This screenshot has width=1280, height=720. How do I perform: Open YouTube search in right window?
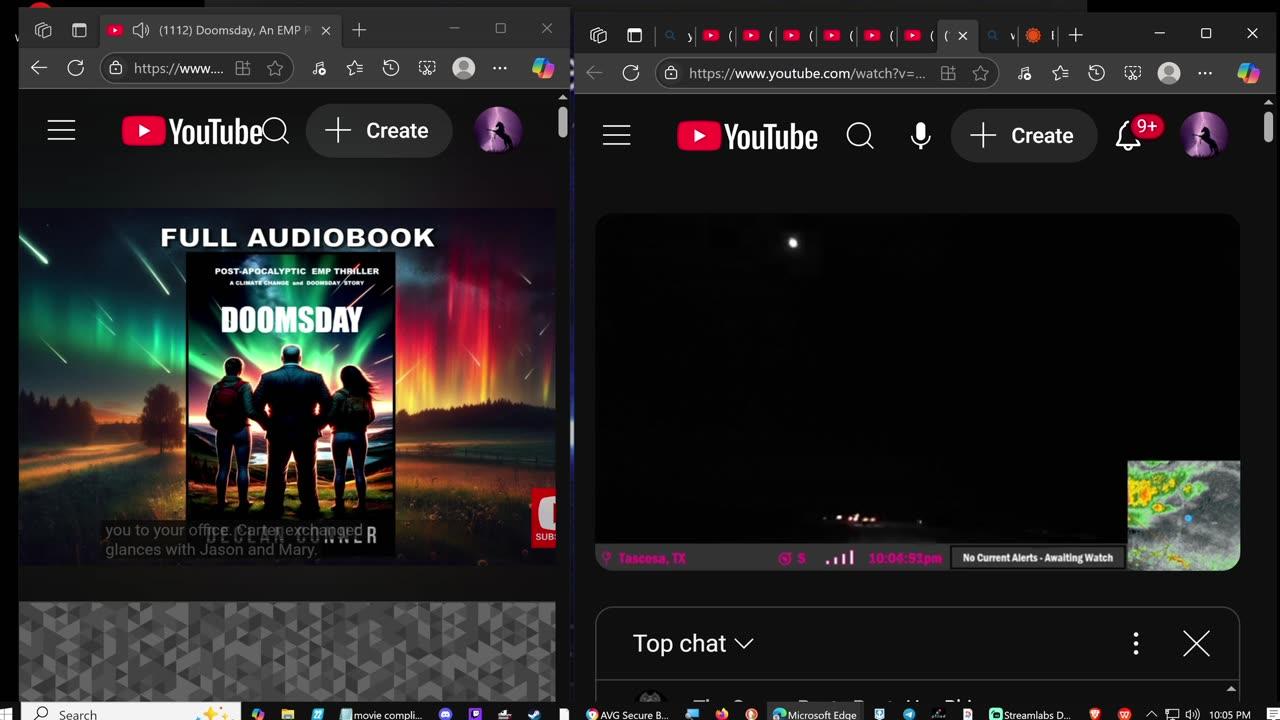point(860,136)
